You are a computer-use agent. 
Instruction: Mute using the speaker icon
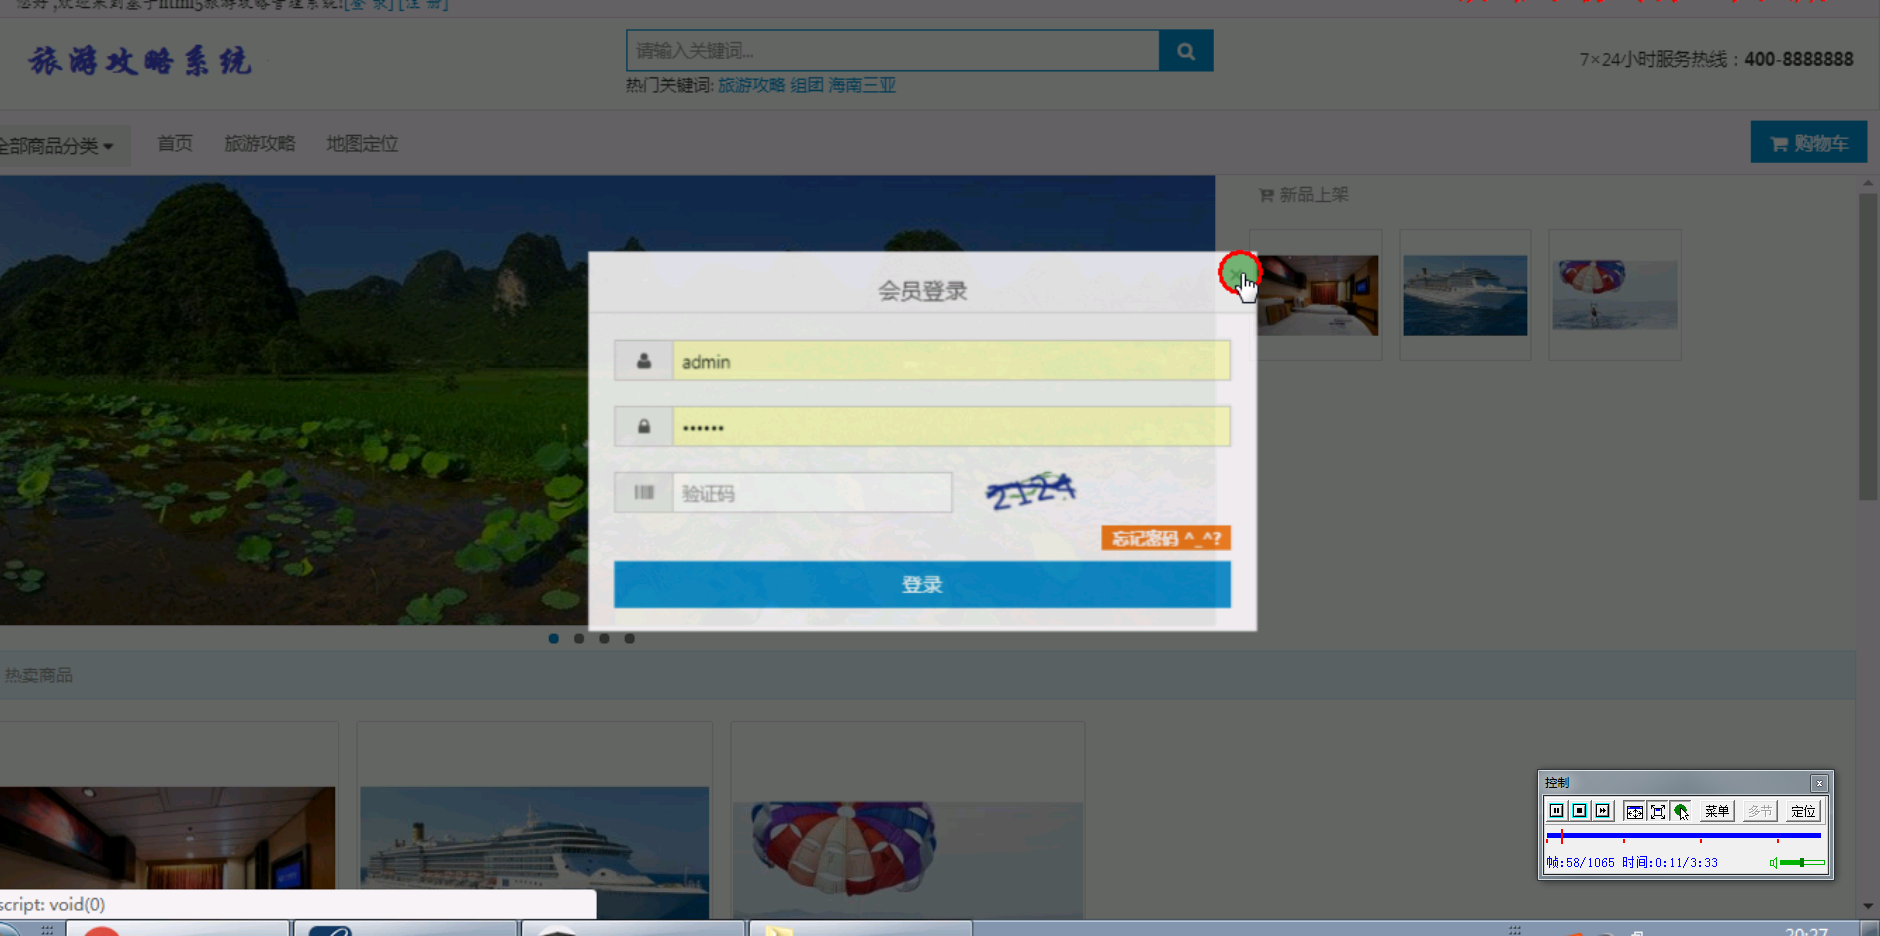click(1773, 862)
